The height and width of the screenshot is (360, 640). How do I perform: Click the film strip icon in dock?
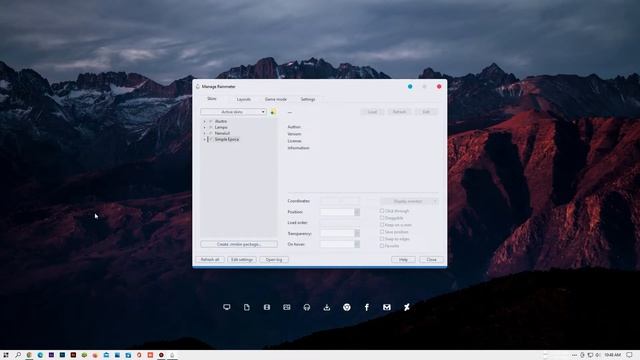pos(267,307)
